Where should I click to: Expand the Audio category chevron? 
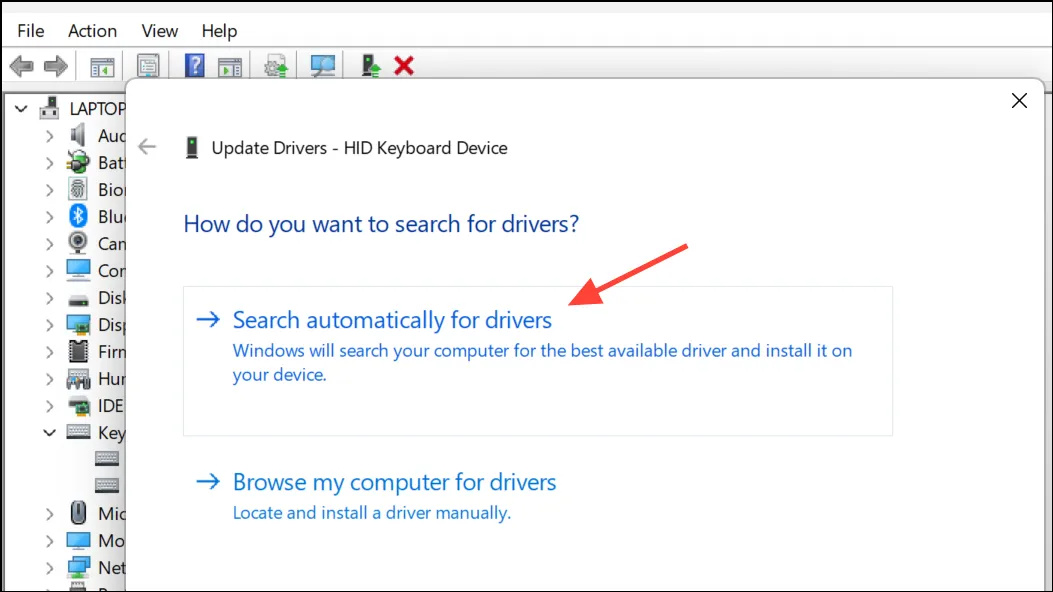tap(49, 136)
